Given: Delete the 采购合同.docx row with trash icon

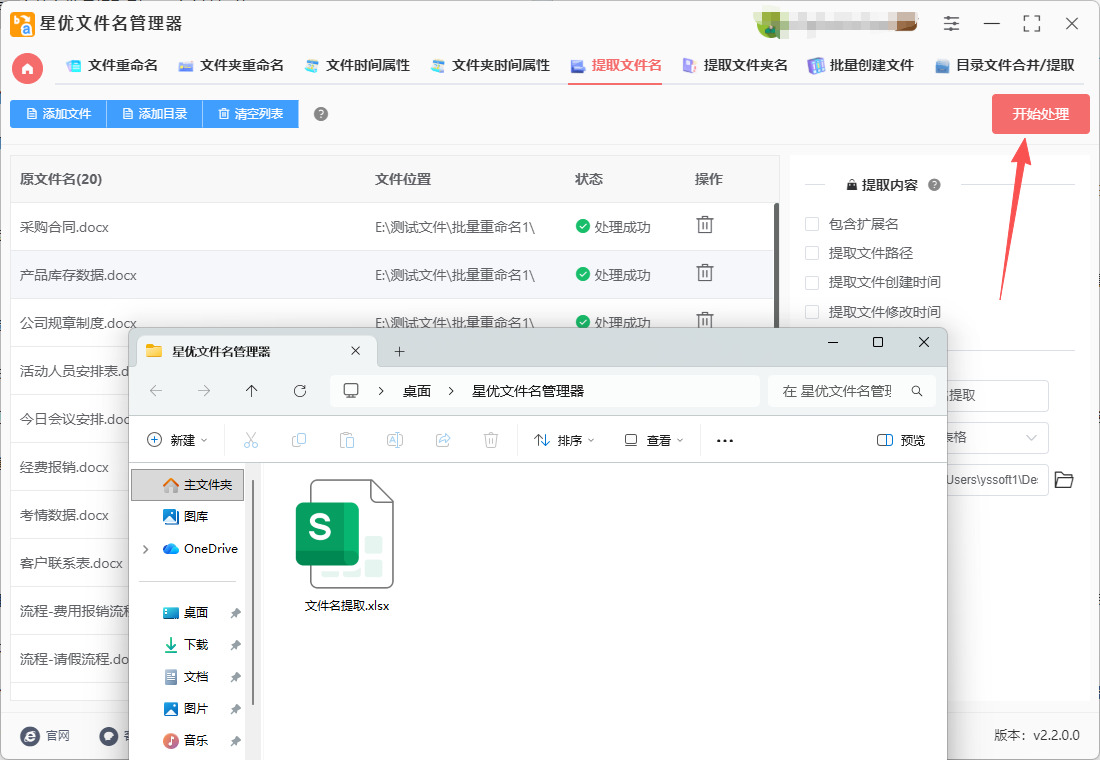Looking at the screenshot, I should [x=705, y=226].
